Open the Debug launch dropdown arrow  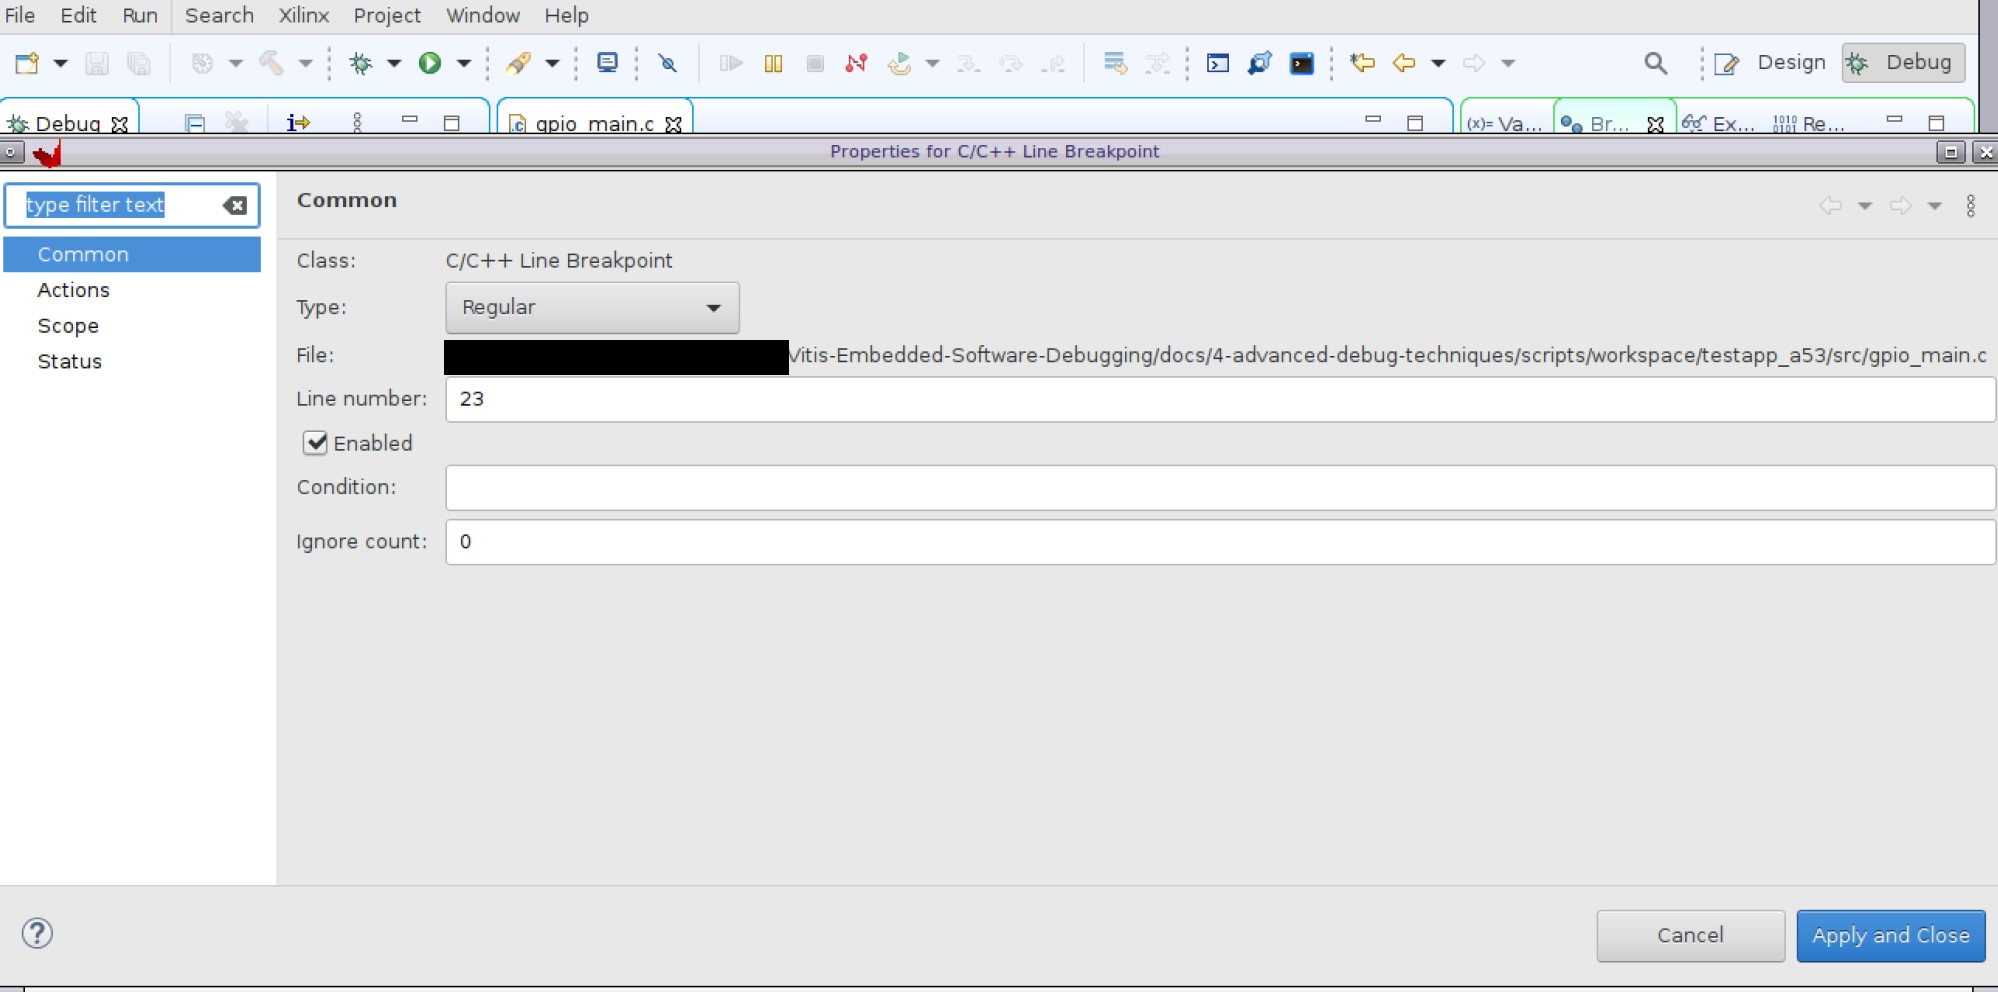(x=394, y=63)
